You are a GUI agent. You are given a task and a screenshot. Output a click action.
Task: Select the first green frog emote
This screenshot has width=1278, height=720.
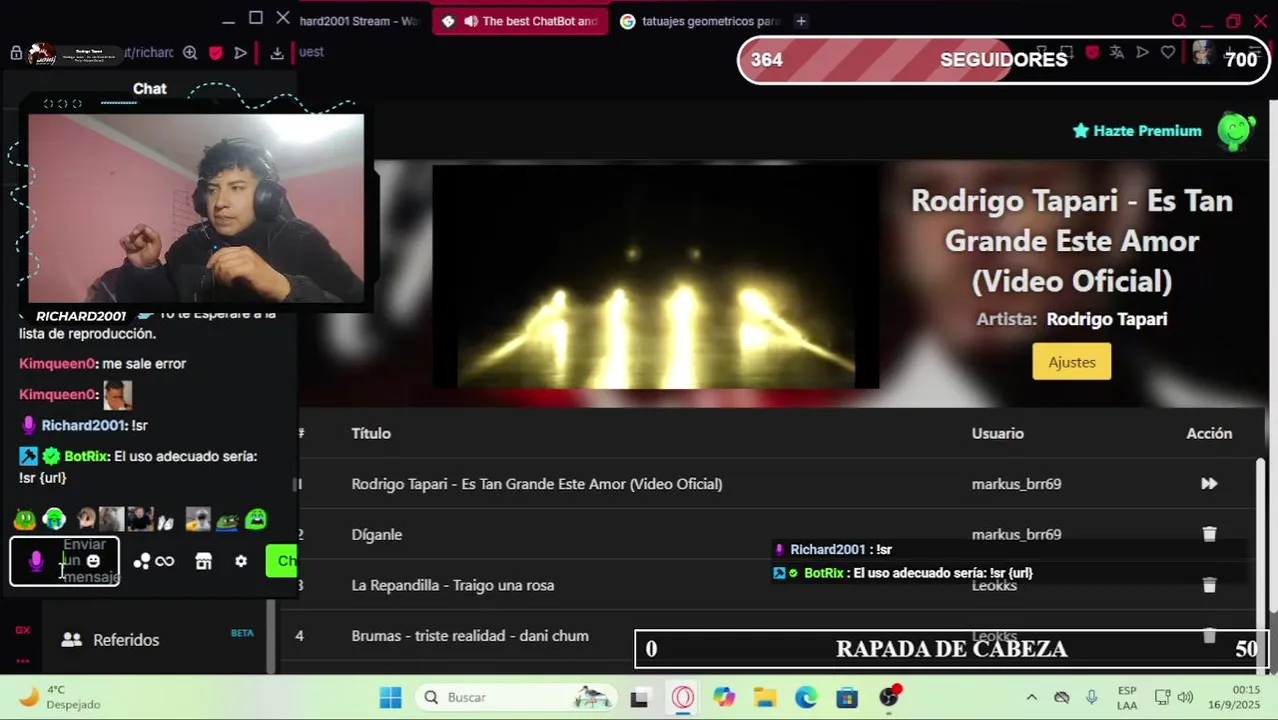coord(25,519)
